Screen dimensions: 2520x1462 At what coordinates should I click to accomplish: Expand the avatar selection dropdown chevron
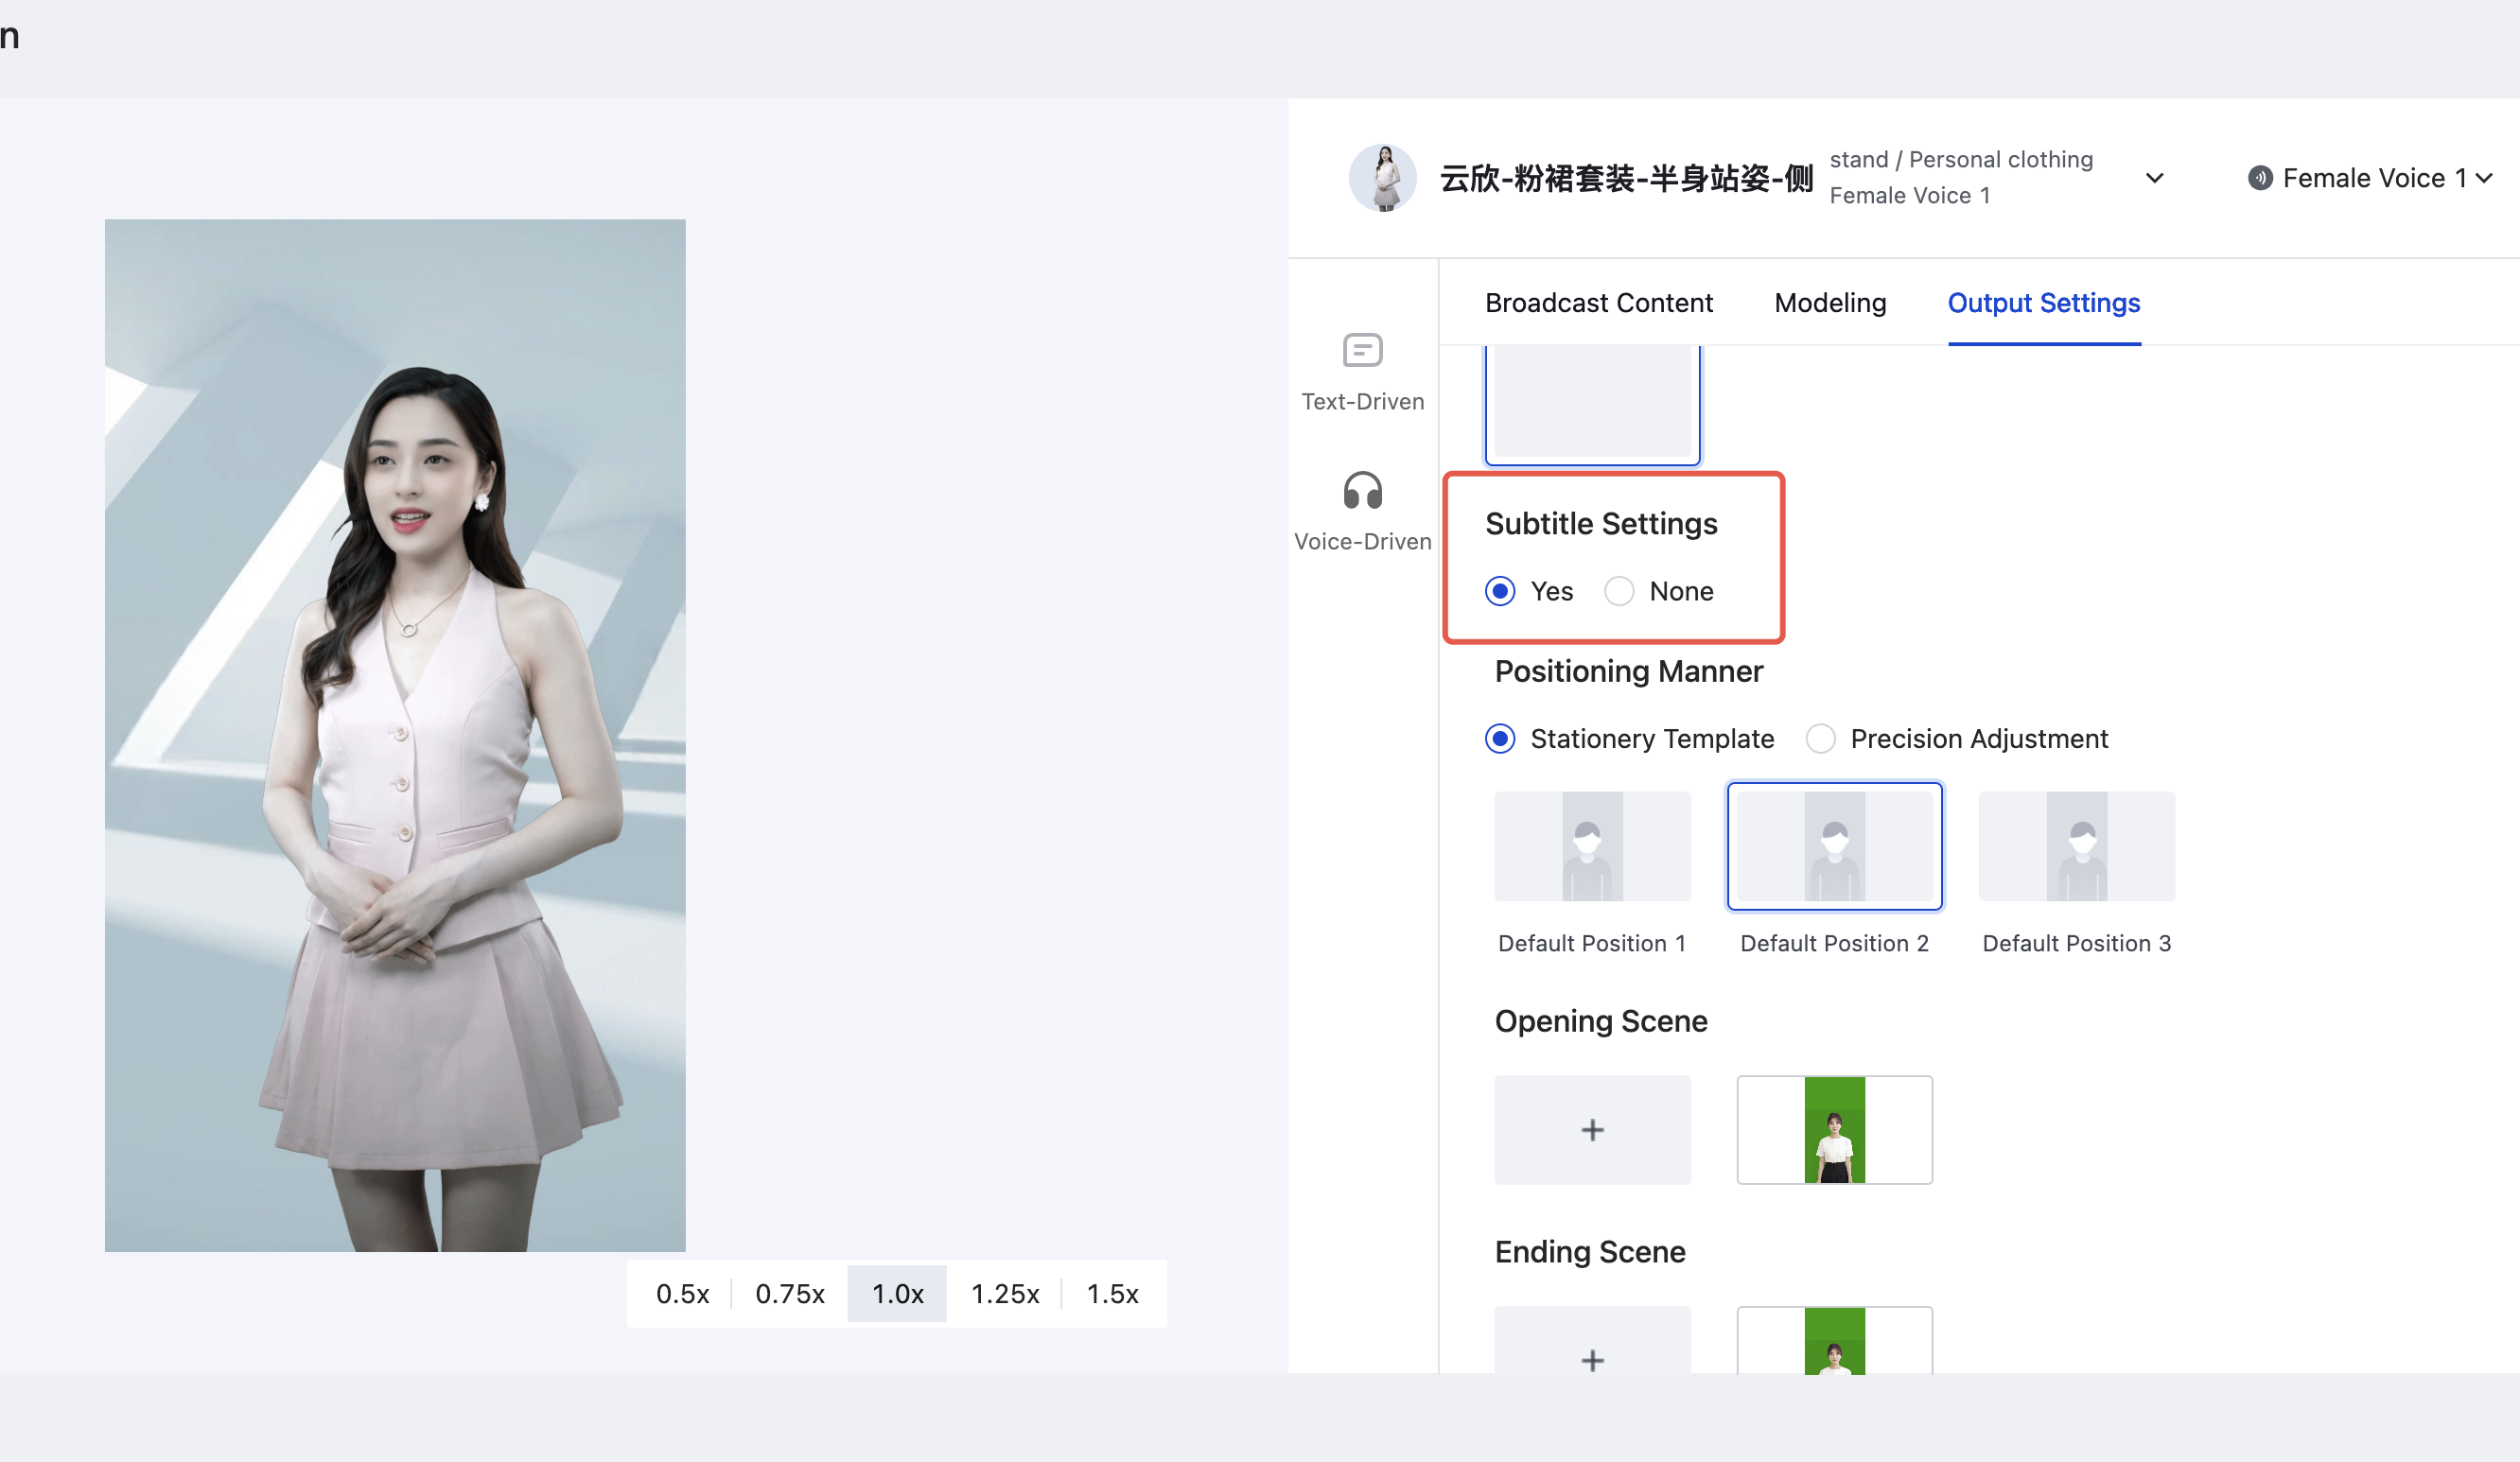(2155, 178)
